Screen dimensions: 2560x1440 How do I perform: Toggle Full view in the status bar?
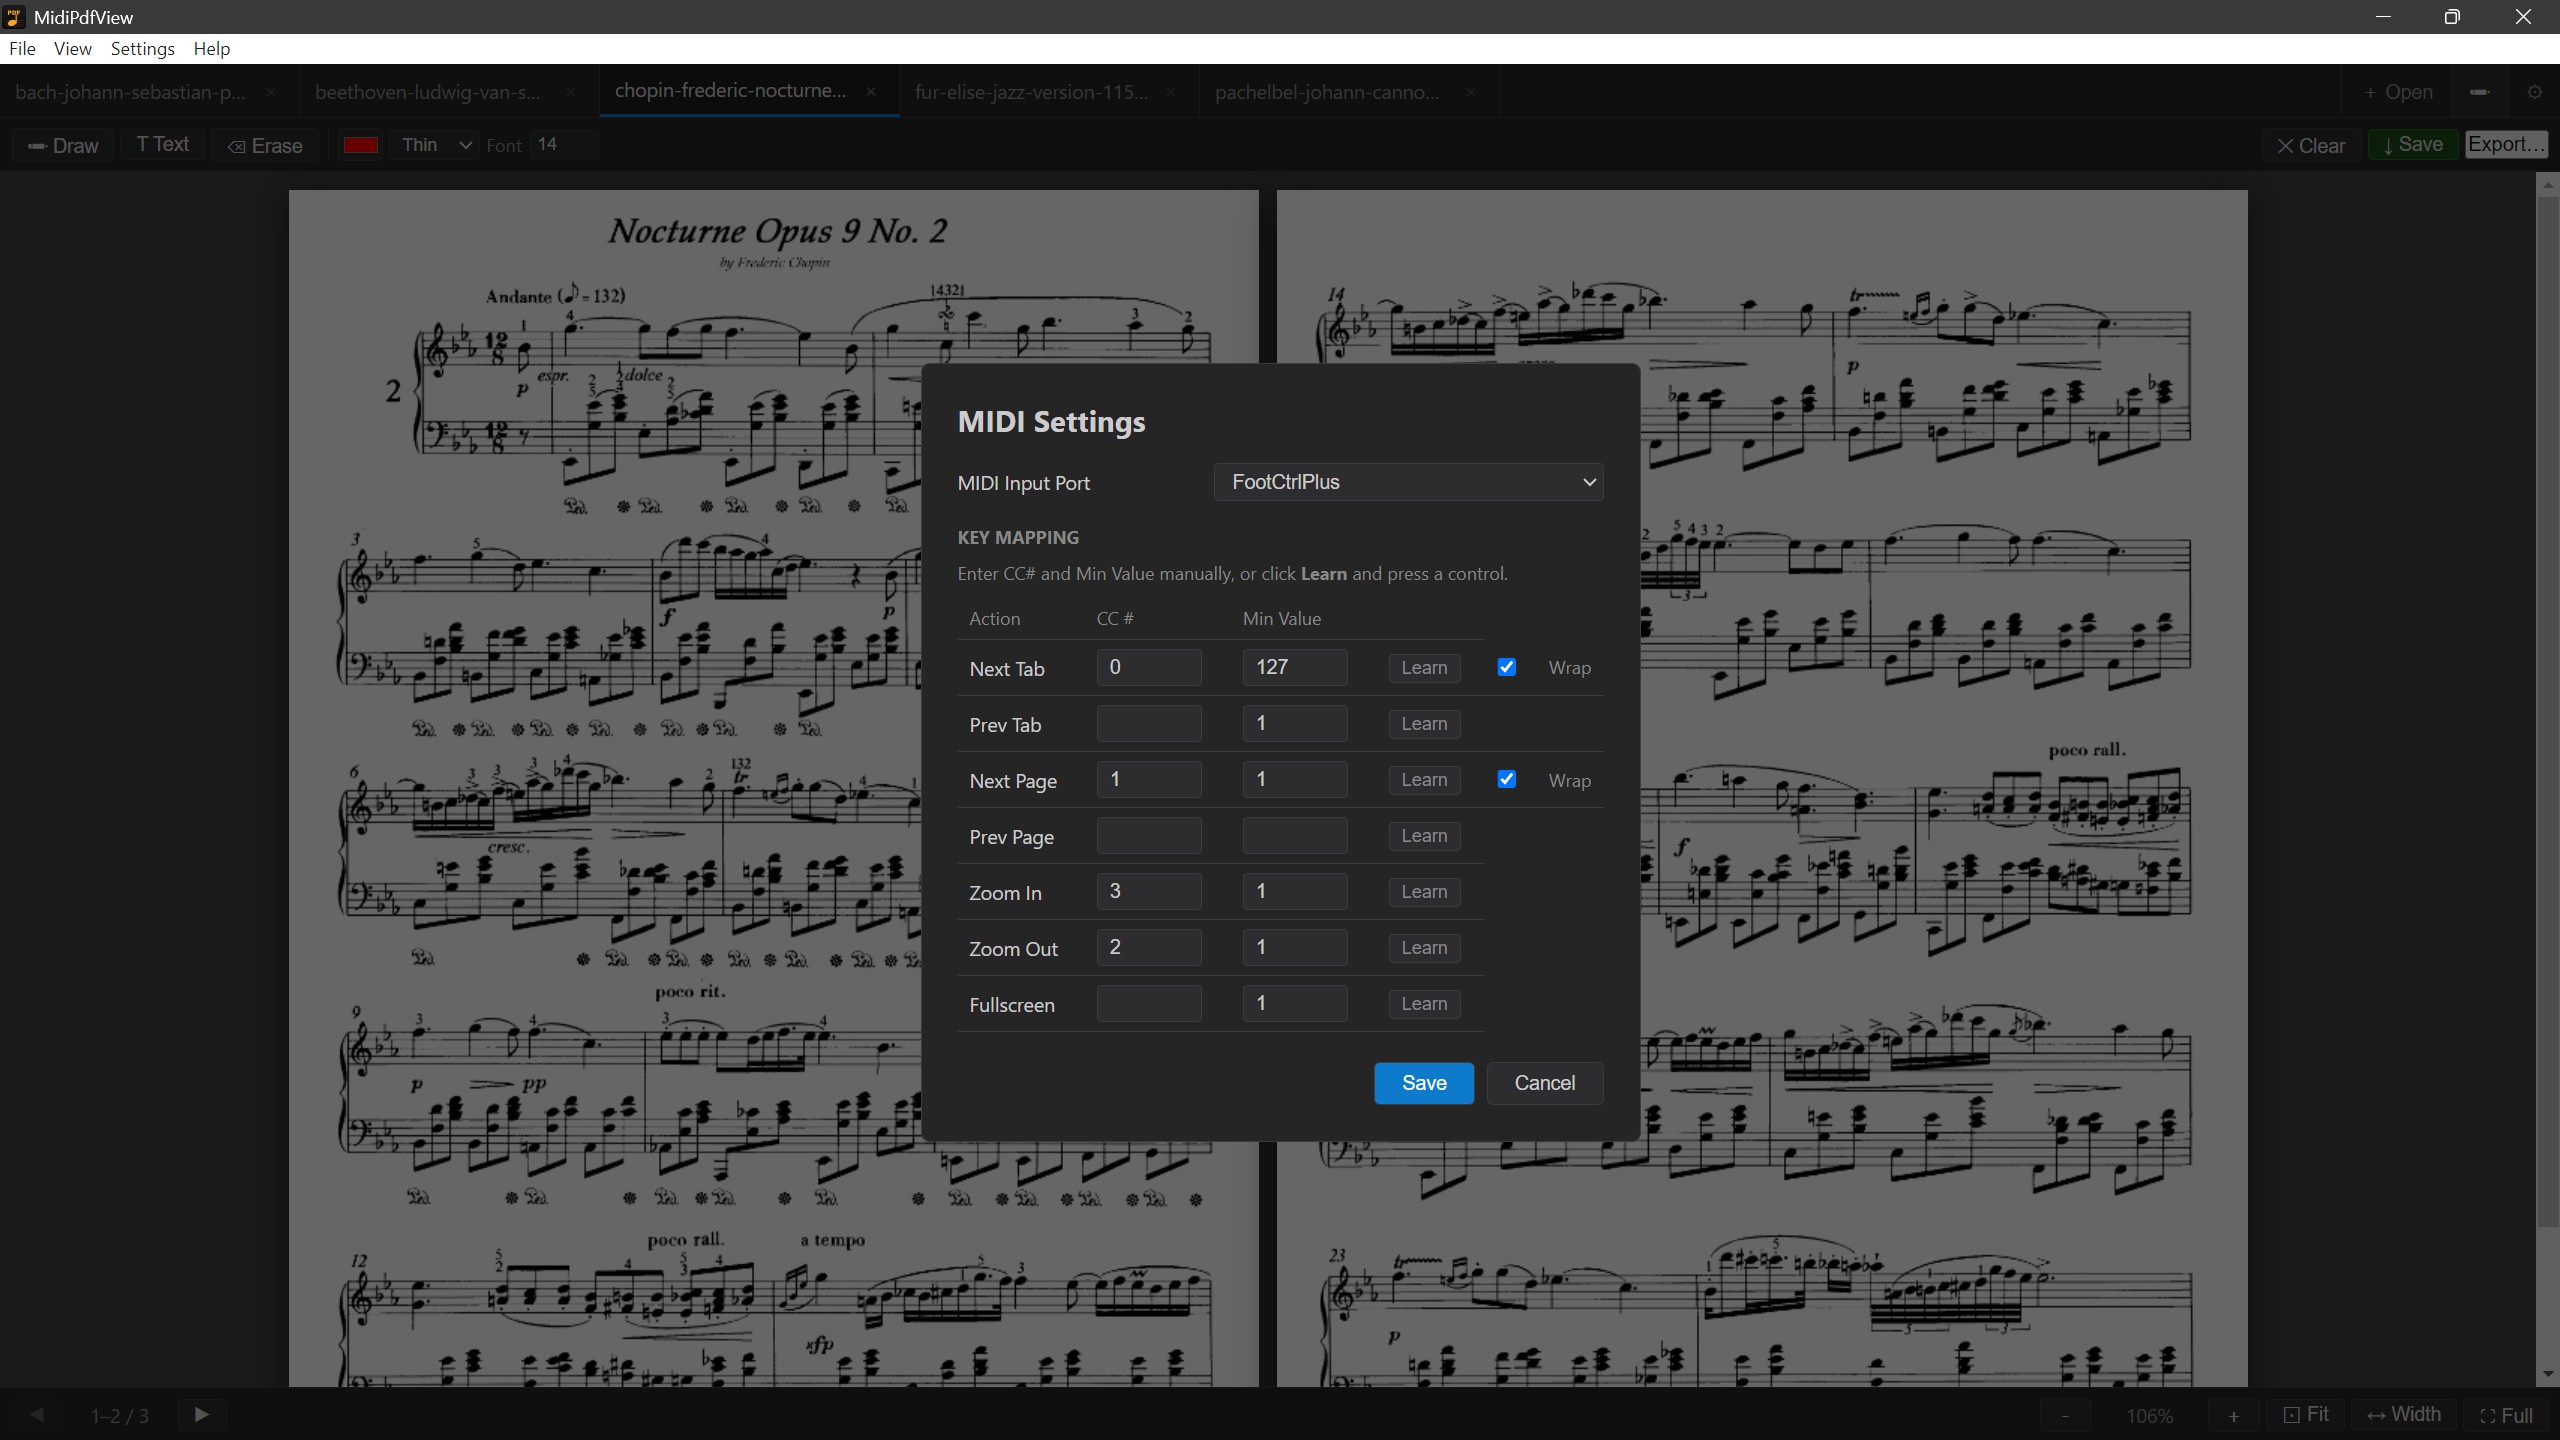[2506, 1414]
